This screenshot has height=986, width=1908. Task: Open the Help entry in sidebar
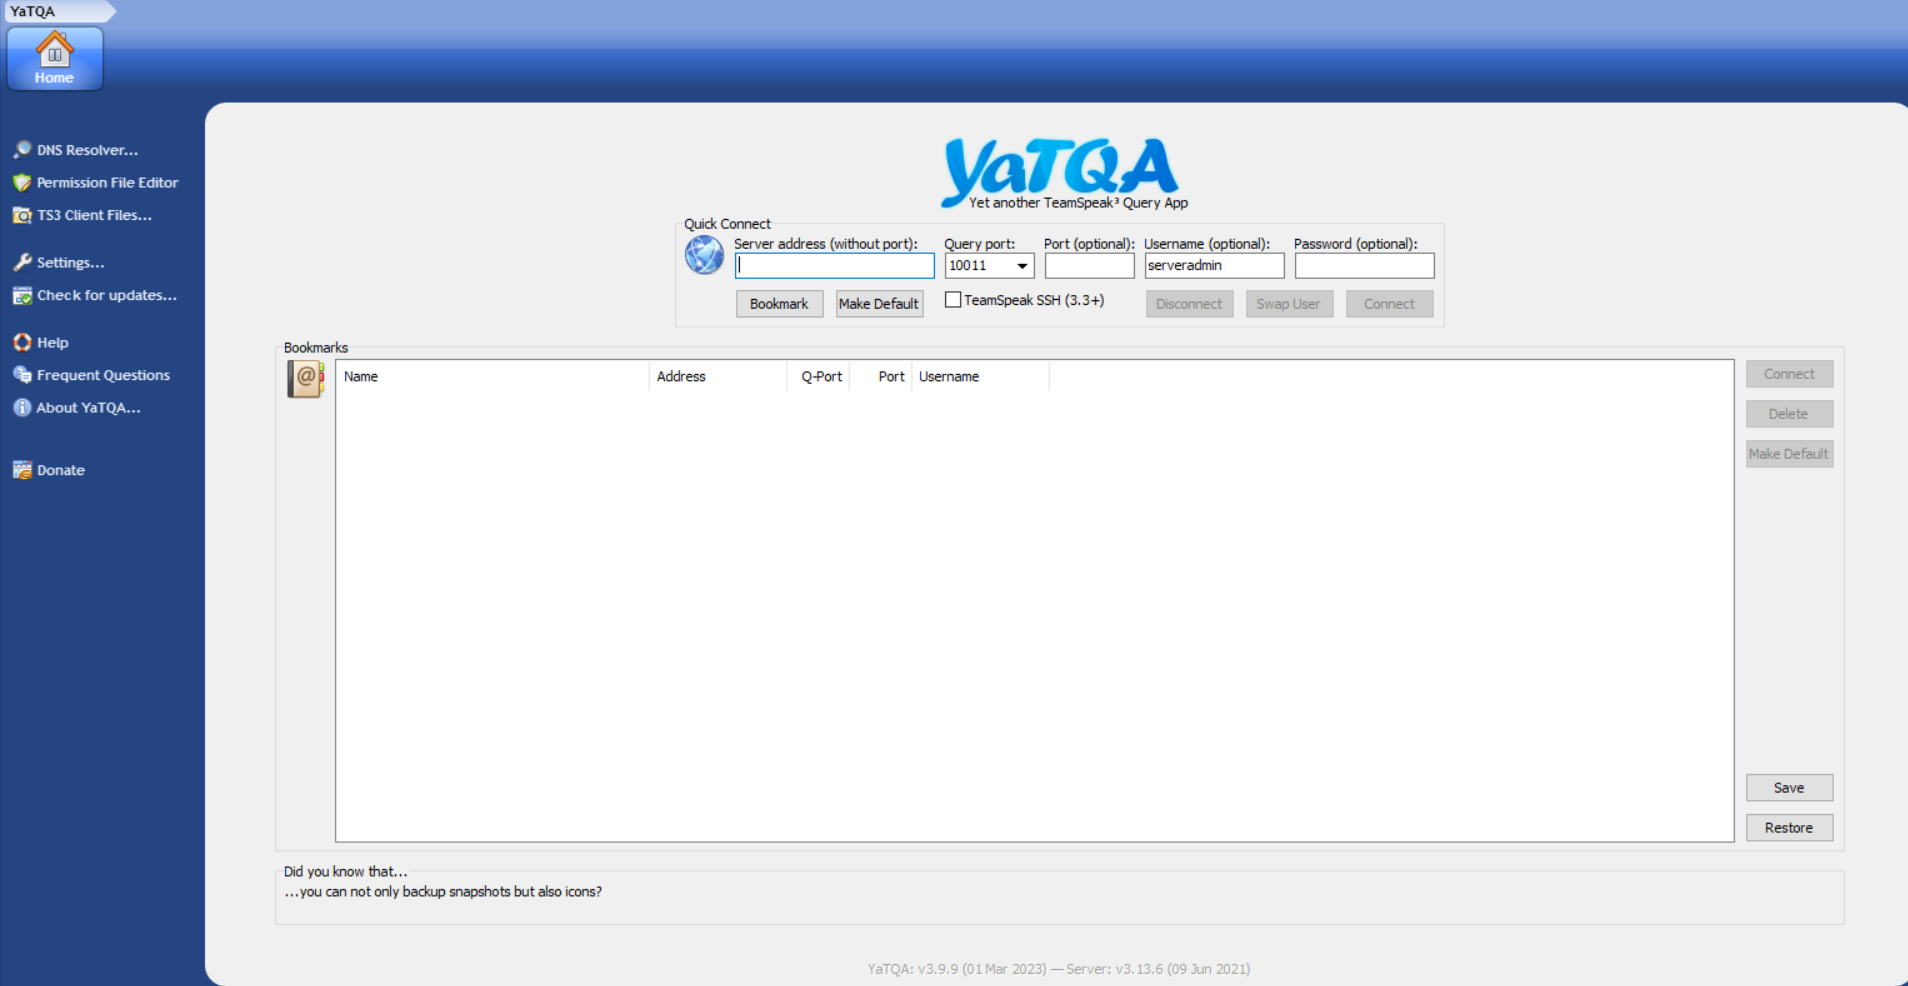click(53, 342)
